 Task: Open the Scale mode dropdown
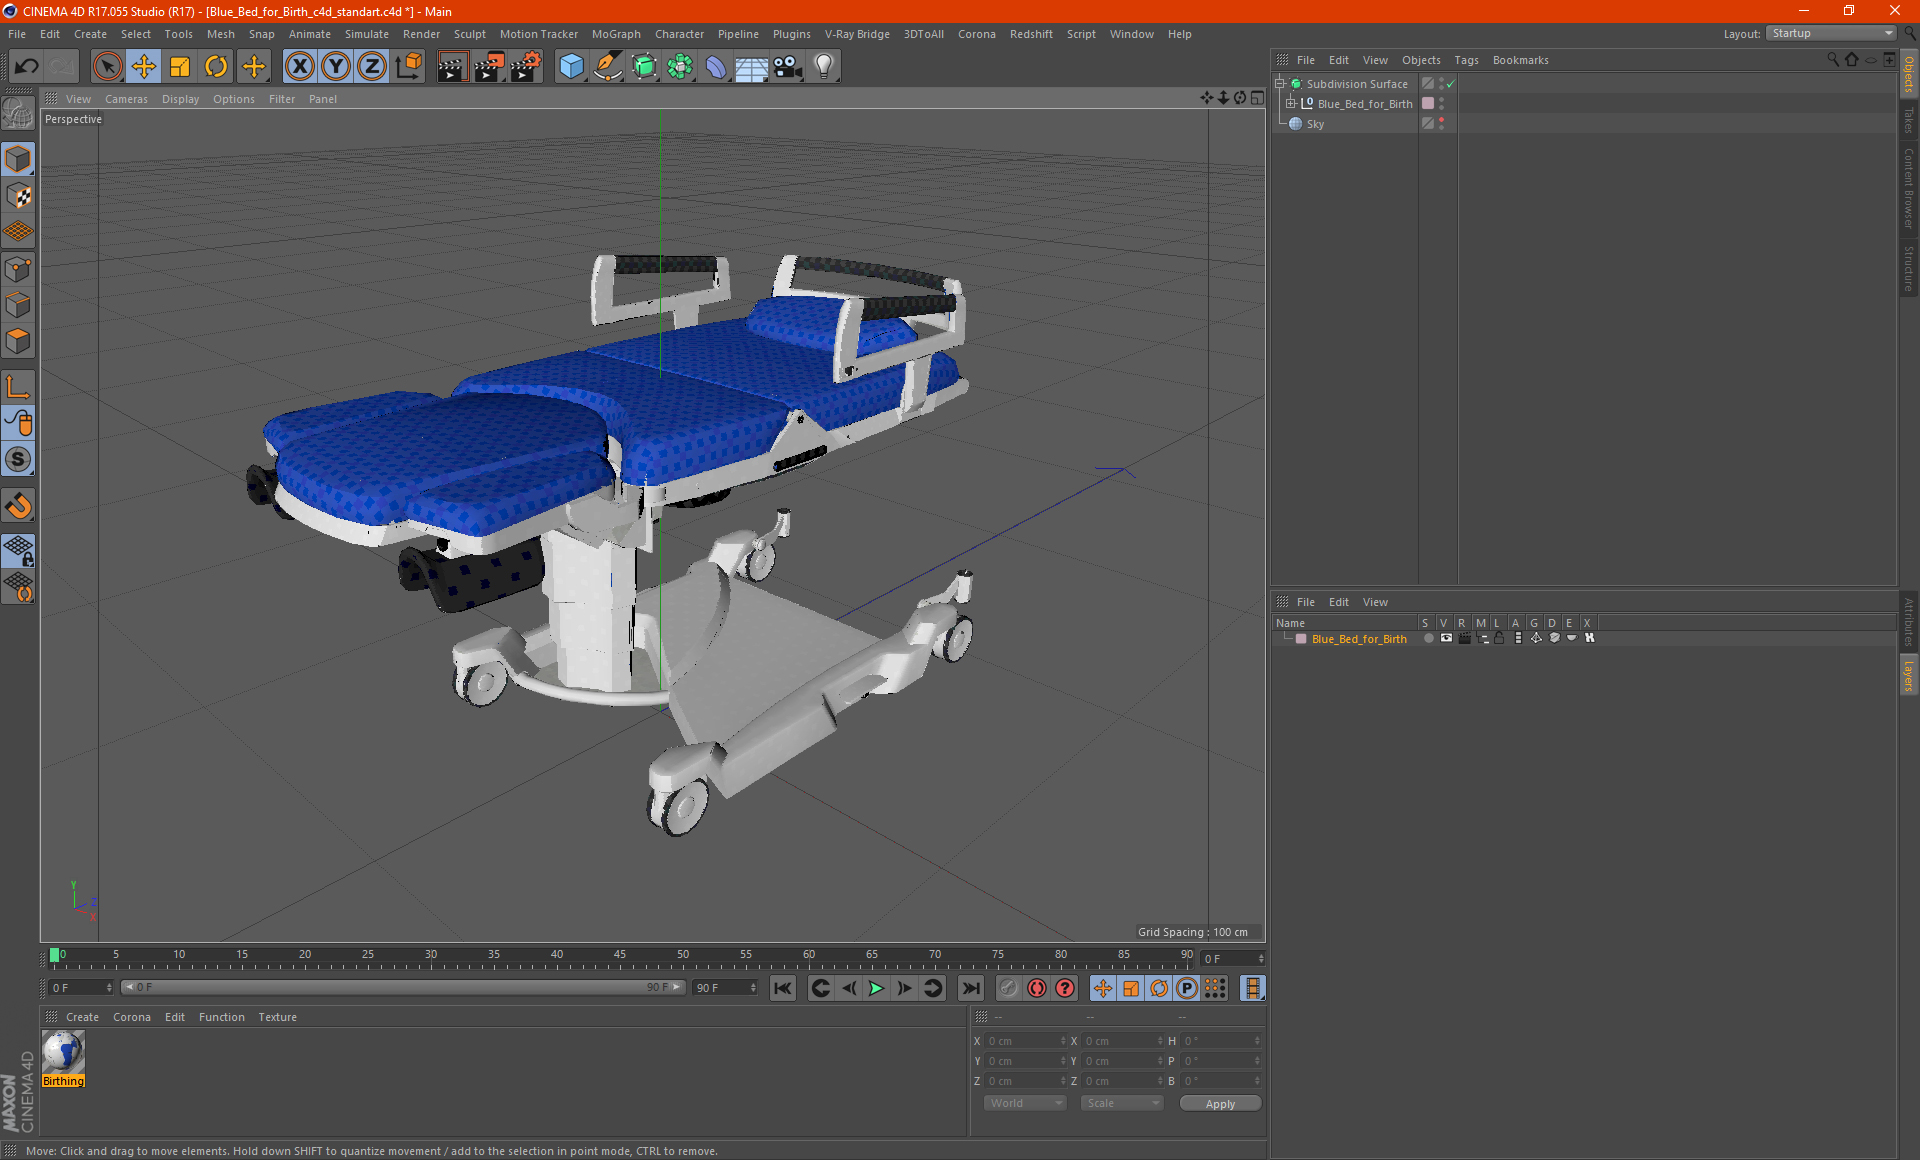(1122, 1103)
